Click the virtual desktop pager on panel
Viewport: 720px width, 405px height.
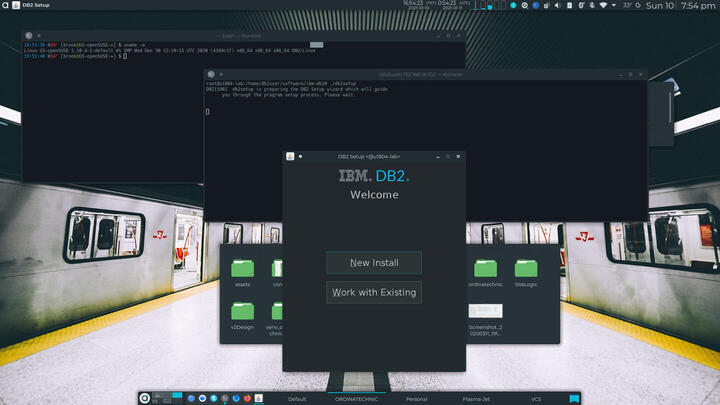167,398
